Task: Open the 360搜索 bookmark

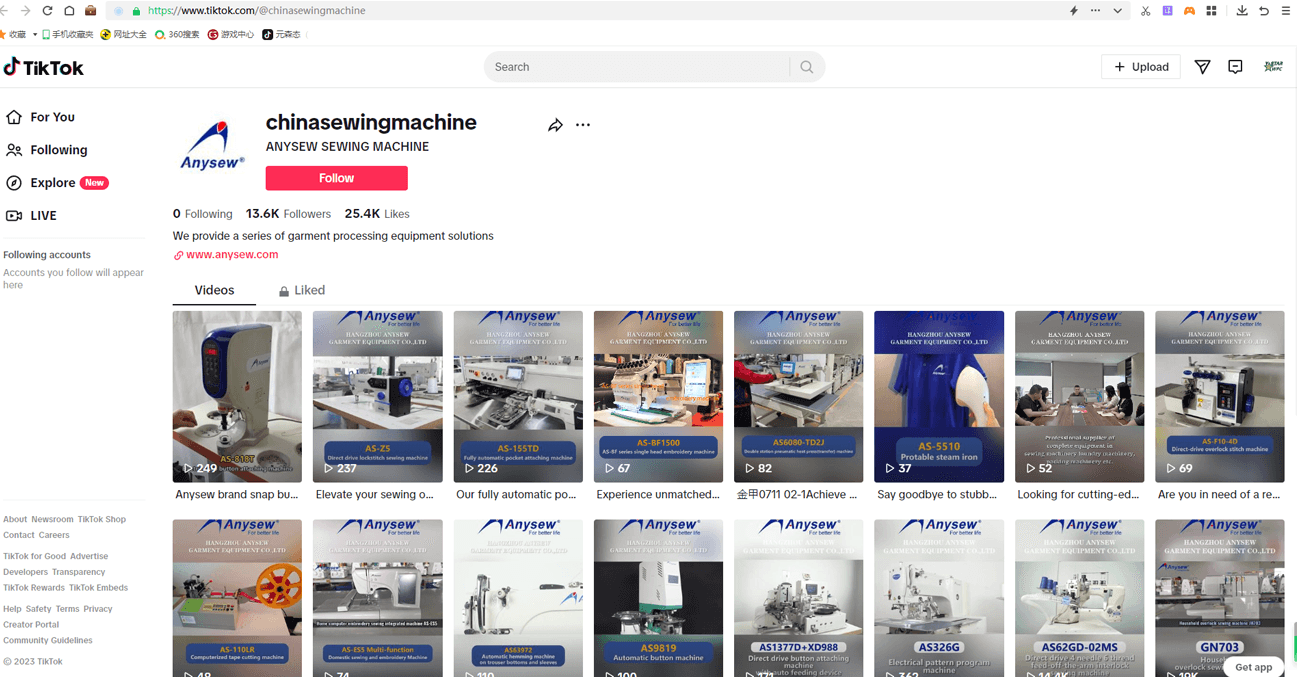Action: click(x=177, y=34)
